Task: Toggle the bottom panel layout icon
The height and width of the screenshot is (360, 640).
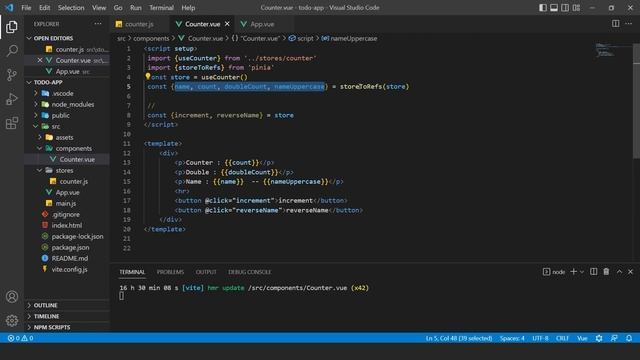Action: tap(554, 8)
